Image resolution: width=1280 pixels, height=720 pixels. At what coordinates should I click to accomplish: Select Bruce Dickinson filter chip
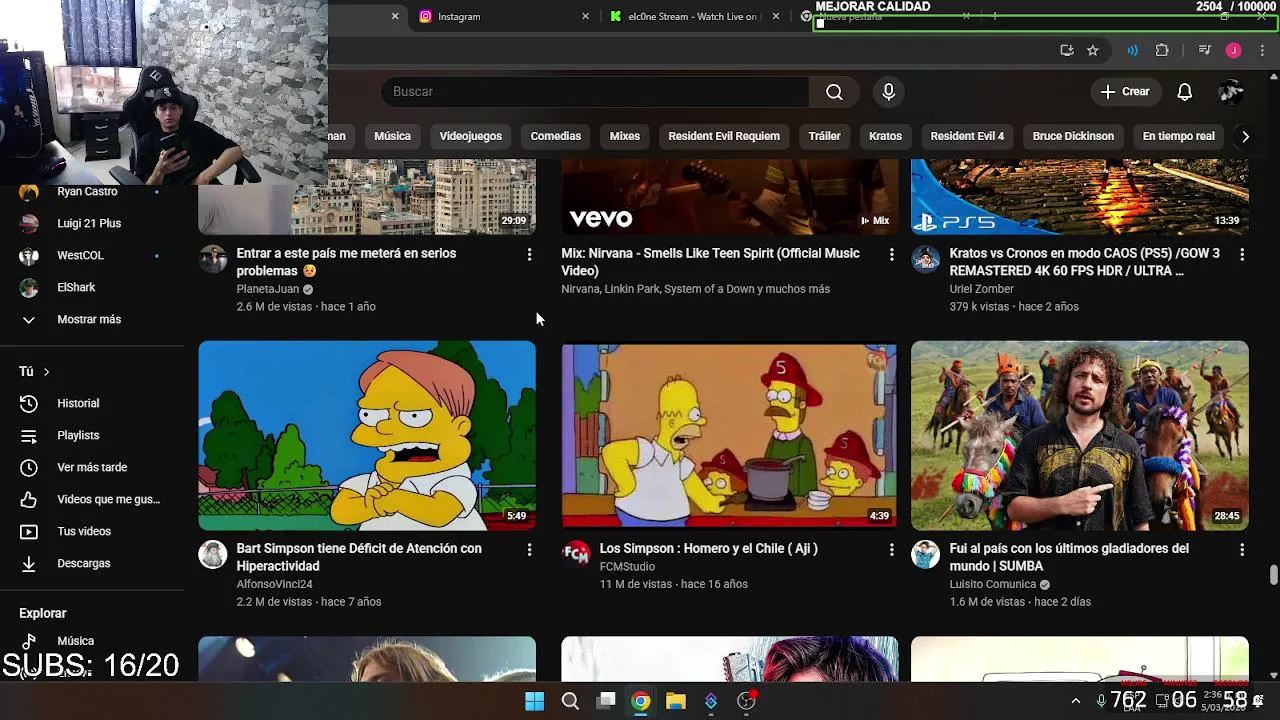click(1073, 136)
